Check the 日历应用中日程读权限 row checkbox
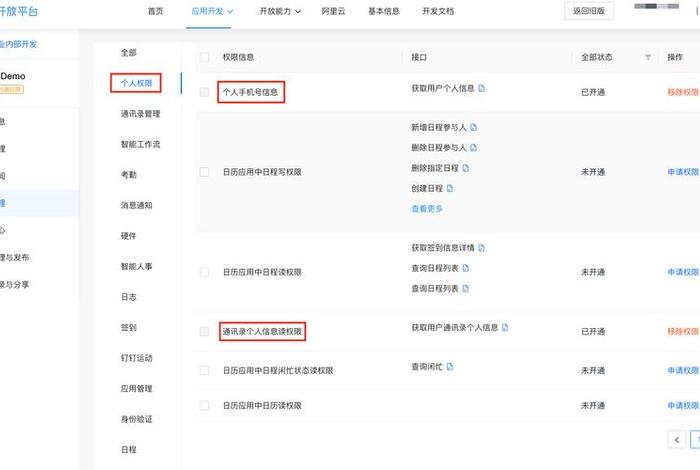Viewport: 700px width, 470px height. click(x=204, y=272)
